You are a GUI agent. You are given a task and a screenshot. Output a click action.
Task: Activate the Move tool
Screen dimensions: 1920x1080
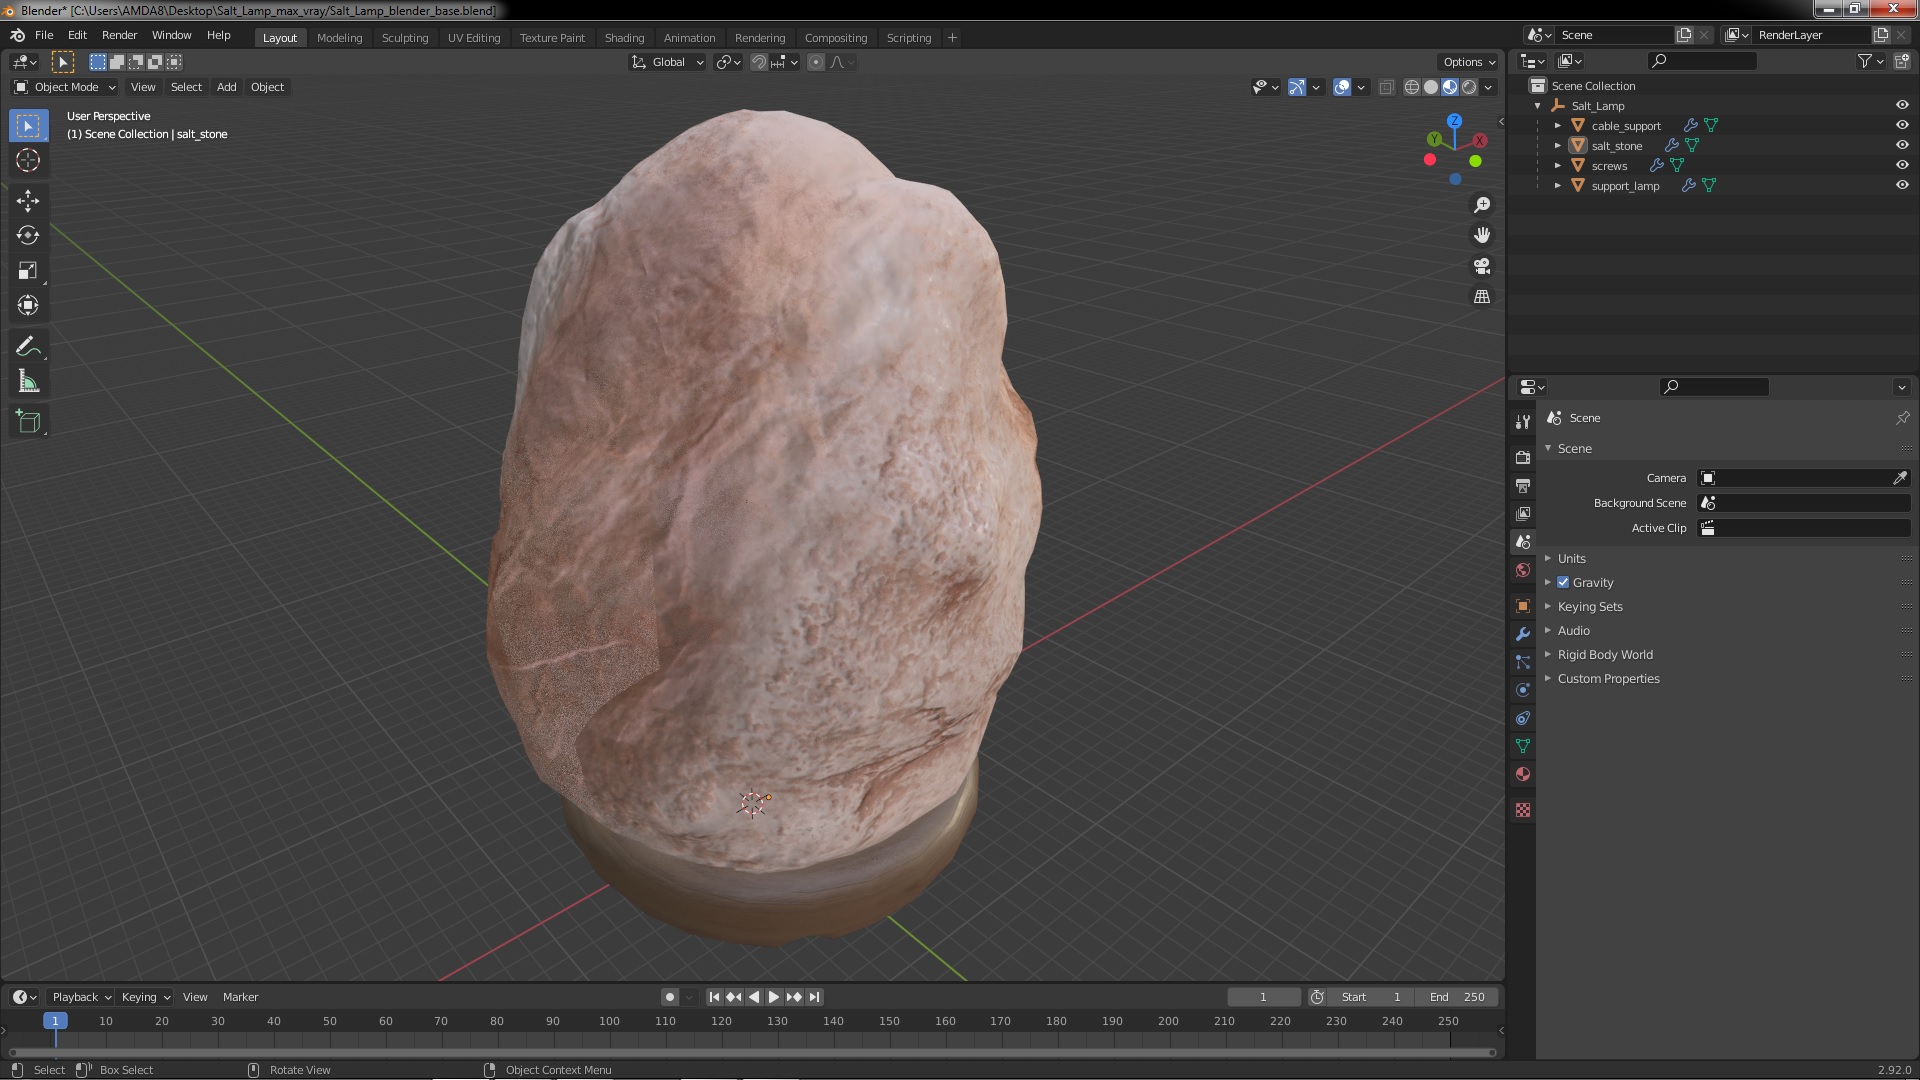(28, 200)
